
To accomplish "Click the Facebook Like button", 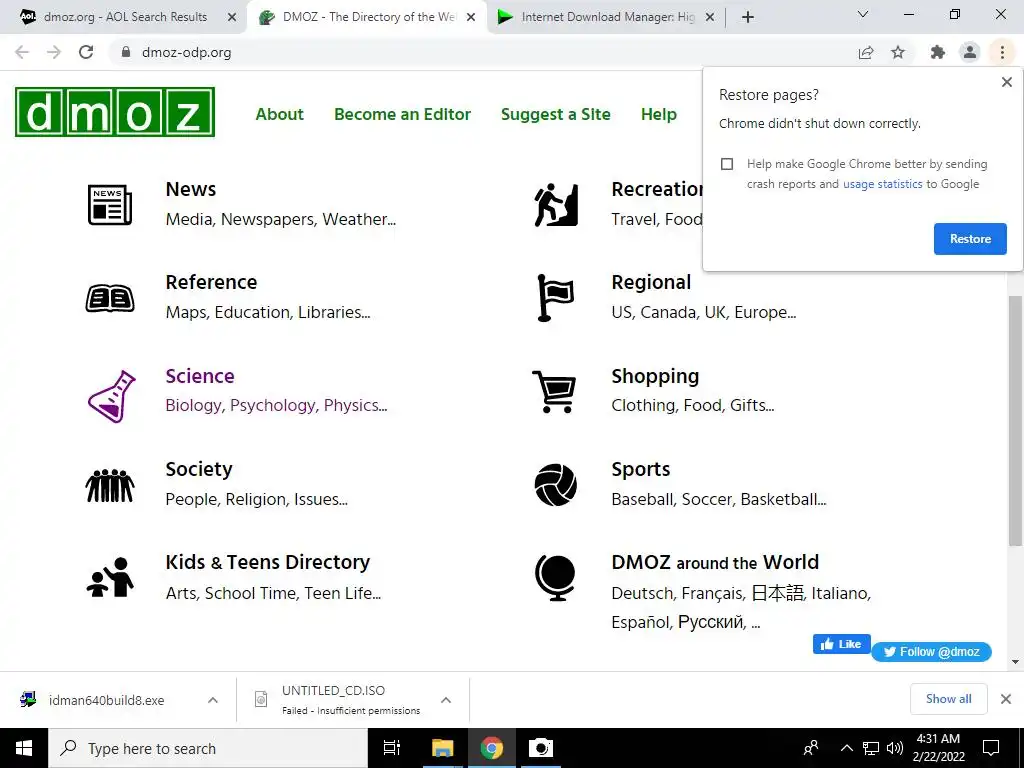I will (x=841, y=644).
